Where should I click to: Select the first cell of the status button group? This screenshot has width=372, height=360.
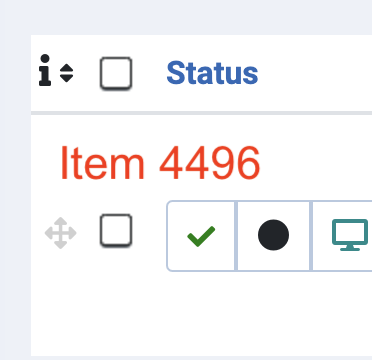201,236
